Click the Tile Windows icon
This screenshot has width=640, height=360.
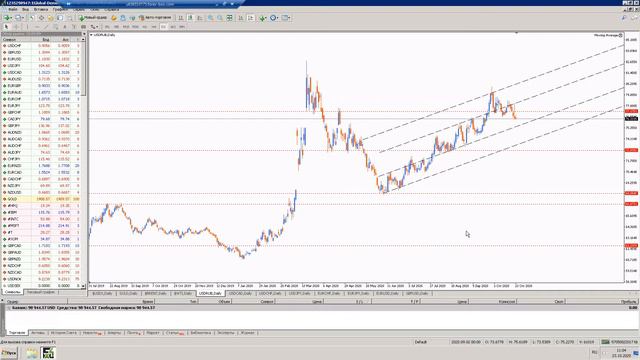point(229,18)
